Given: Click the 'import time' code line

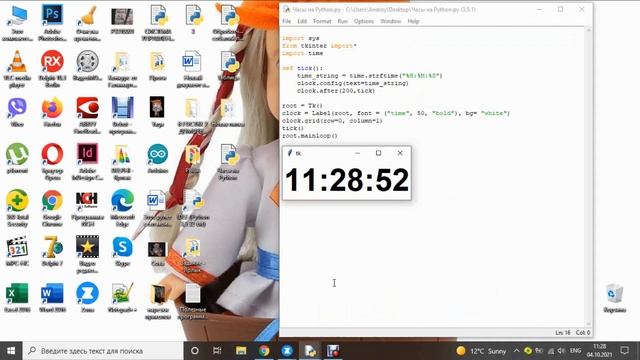Looking at the screenshot, I should click(x=302, y=53).
